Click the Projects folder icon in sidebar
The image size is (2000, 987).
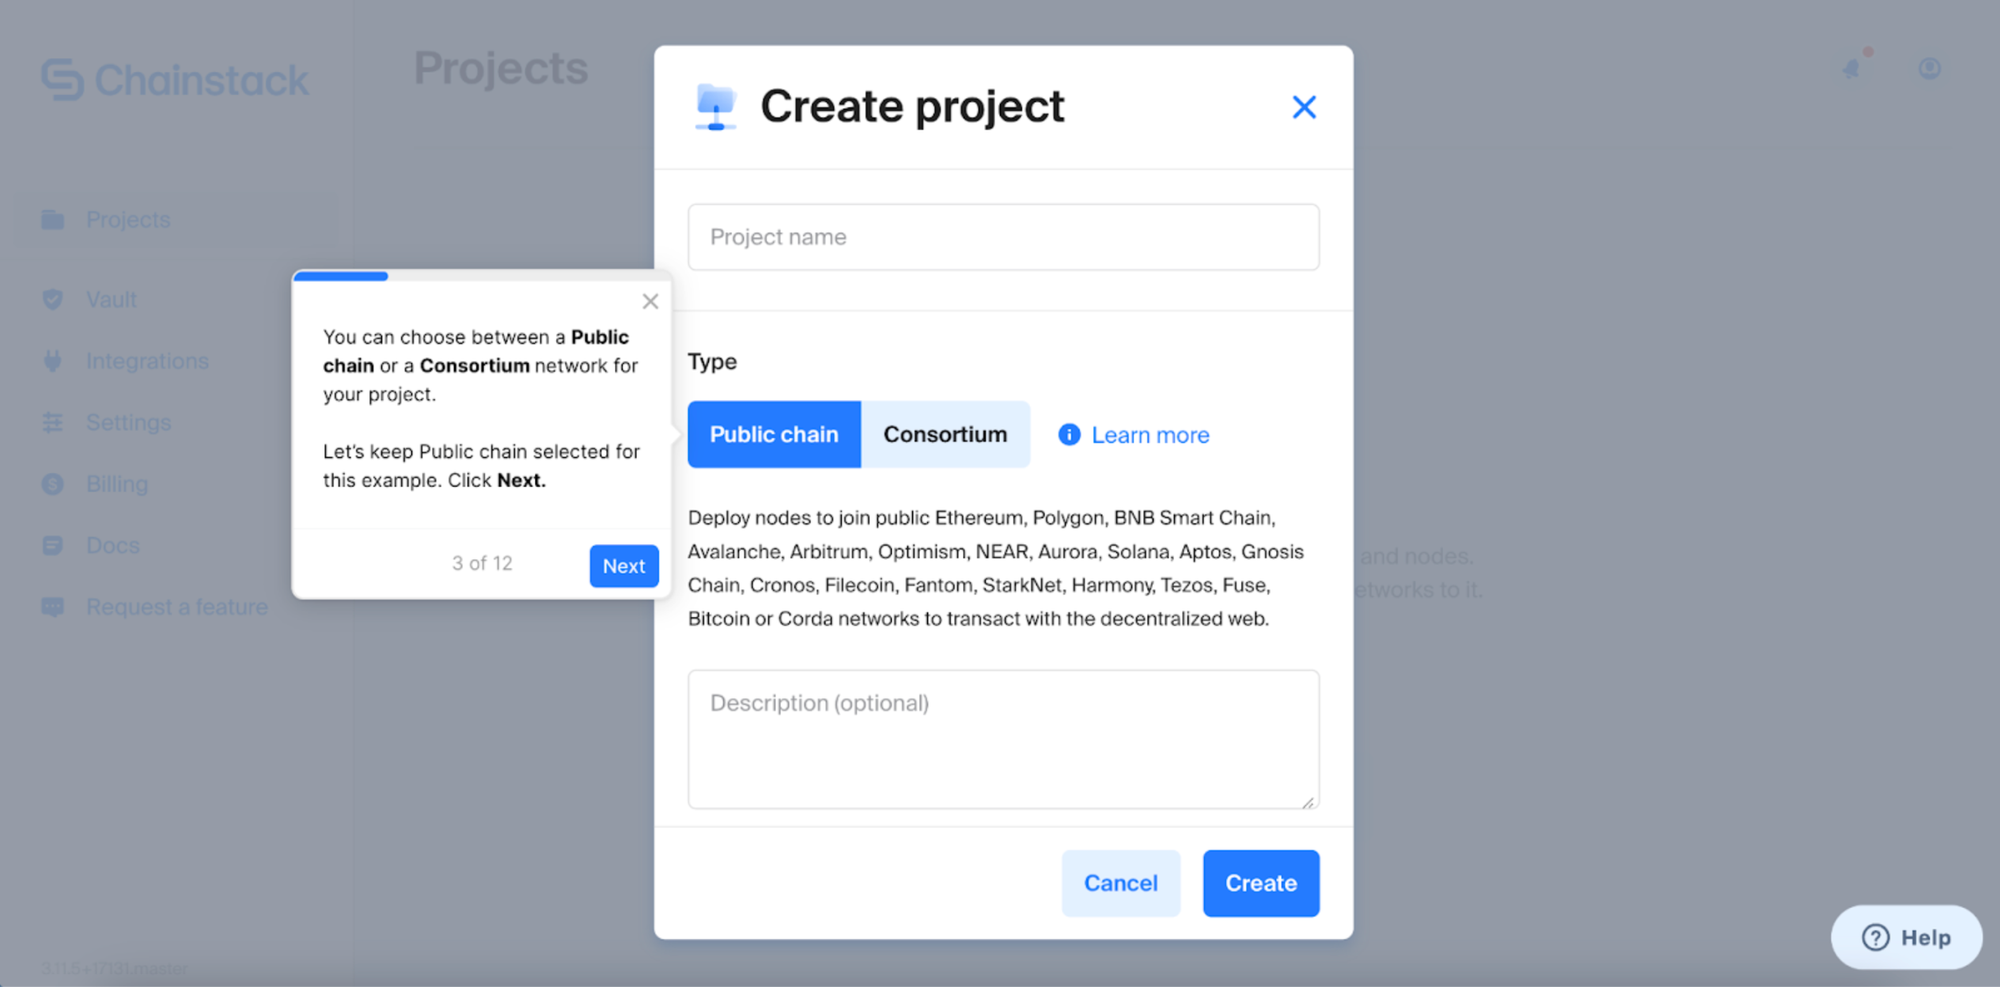point(53,219)
